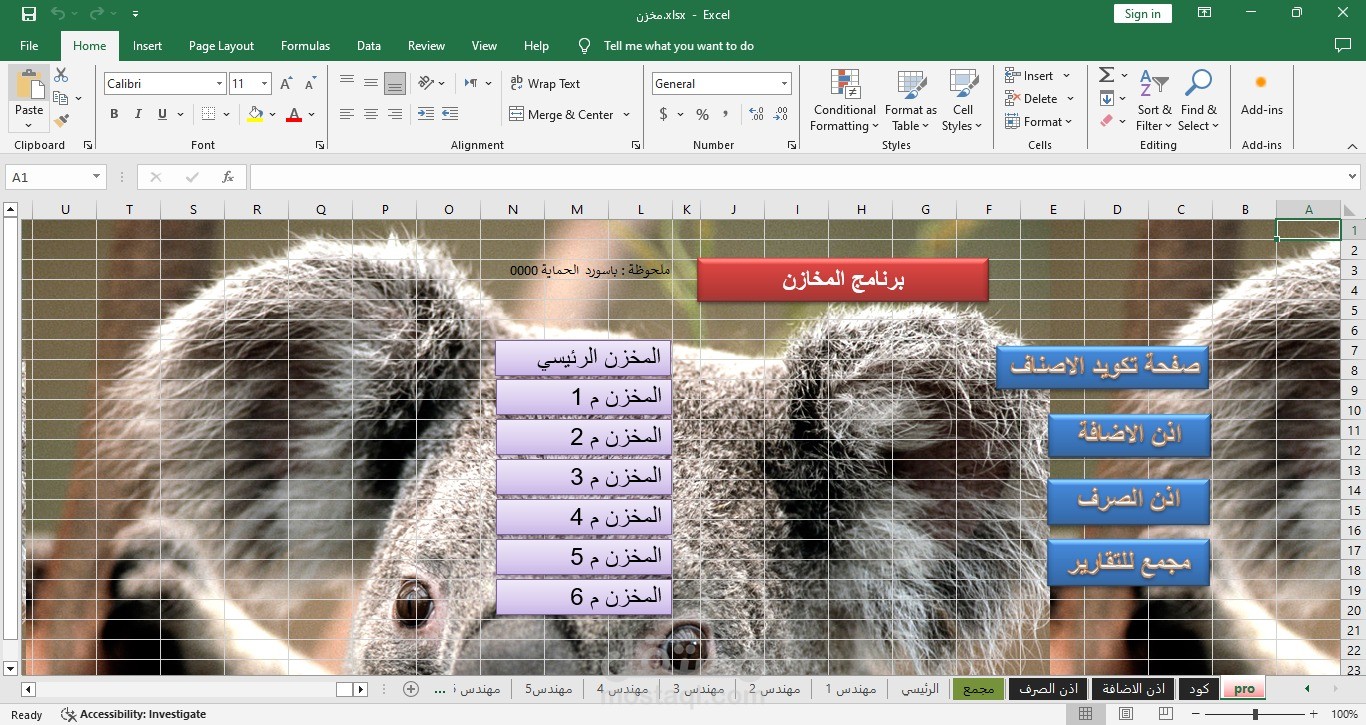1366x725 pixels.
Task: Switch to Page Layout view in status bar
Action: (1126, 714)
